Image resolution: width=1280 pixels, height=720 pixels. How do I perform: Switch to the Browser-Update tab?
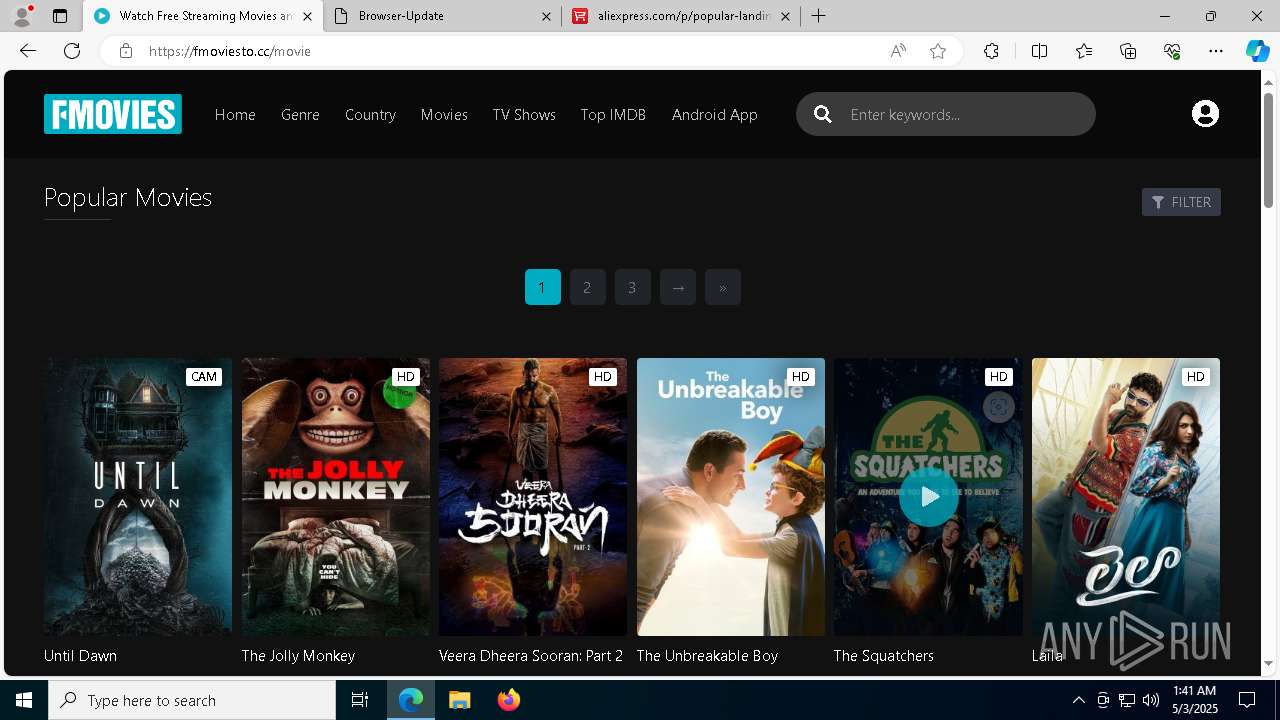pyautogui.click(x=442, y=16)
